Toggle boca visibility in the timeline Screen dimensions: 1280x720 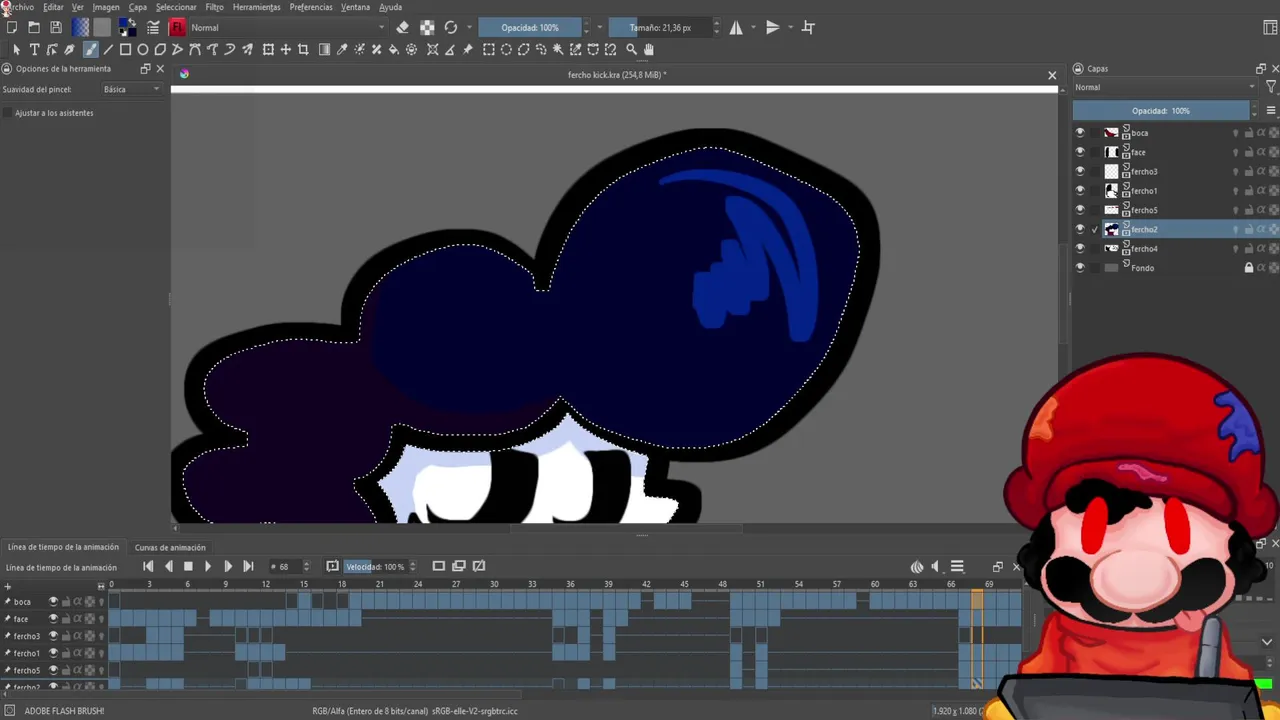pyautogui.click(x=53, y=601)
